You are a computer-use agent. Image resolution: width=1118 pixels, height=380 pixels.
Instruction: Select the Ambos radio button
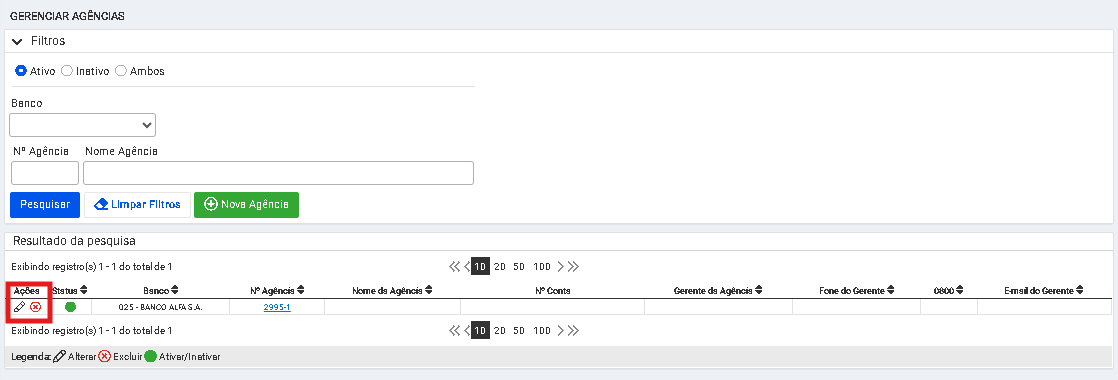tap(121, 71)
